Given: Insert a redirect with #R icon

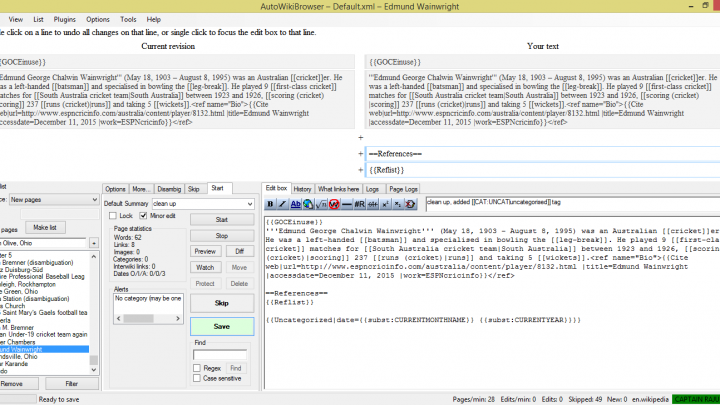Looking at the screenshot, I should [x=359, y=204].
